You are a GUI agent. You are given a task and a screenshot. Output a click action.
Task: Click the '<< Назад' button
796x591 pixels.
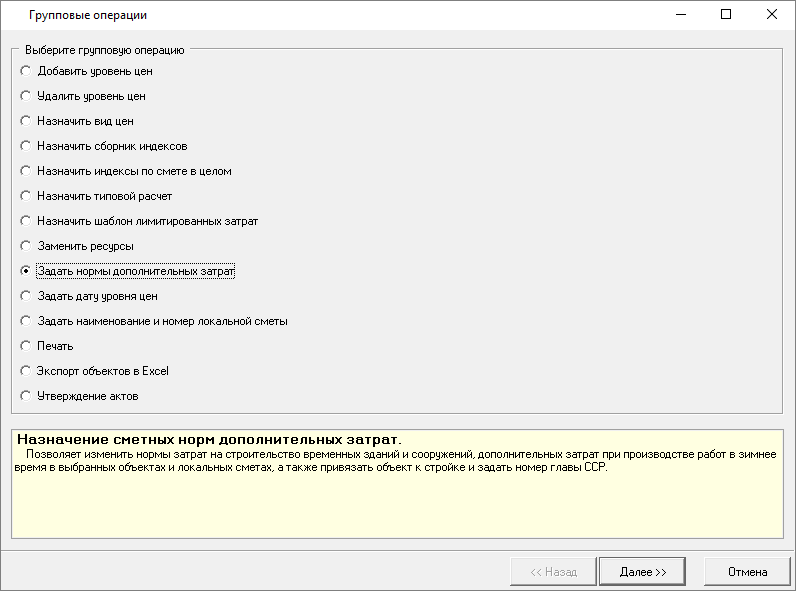coord(553,572)
